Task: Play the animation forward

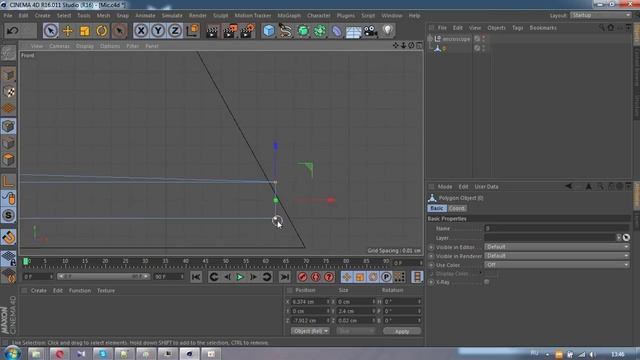Action: pyautogui.click(x=240, y=277)
